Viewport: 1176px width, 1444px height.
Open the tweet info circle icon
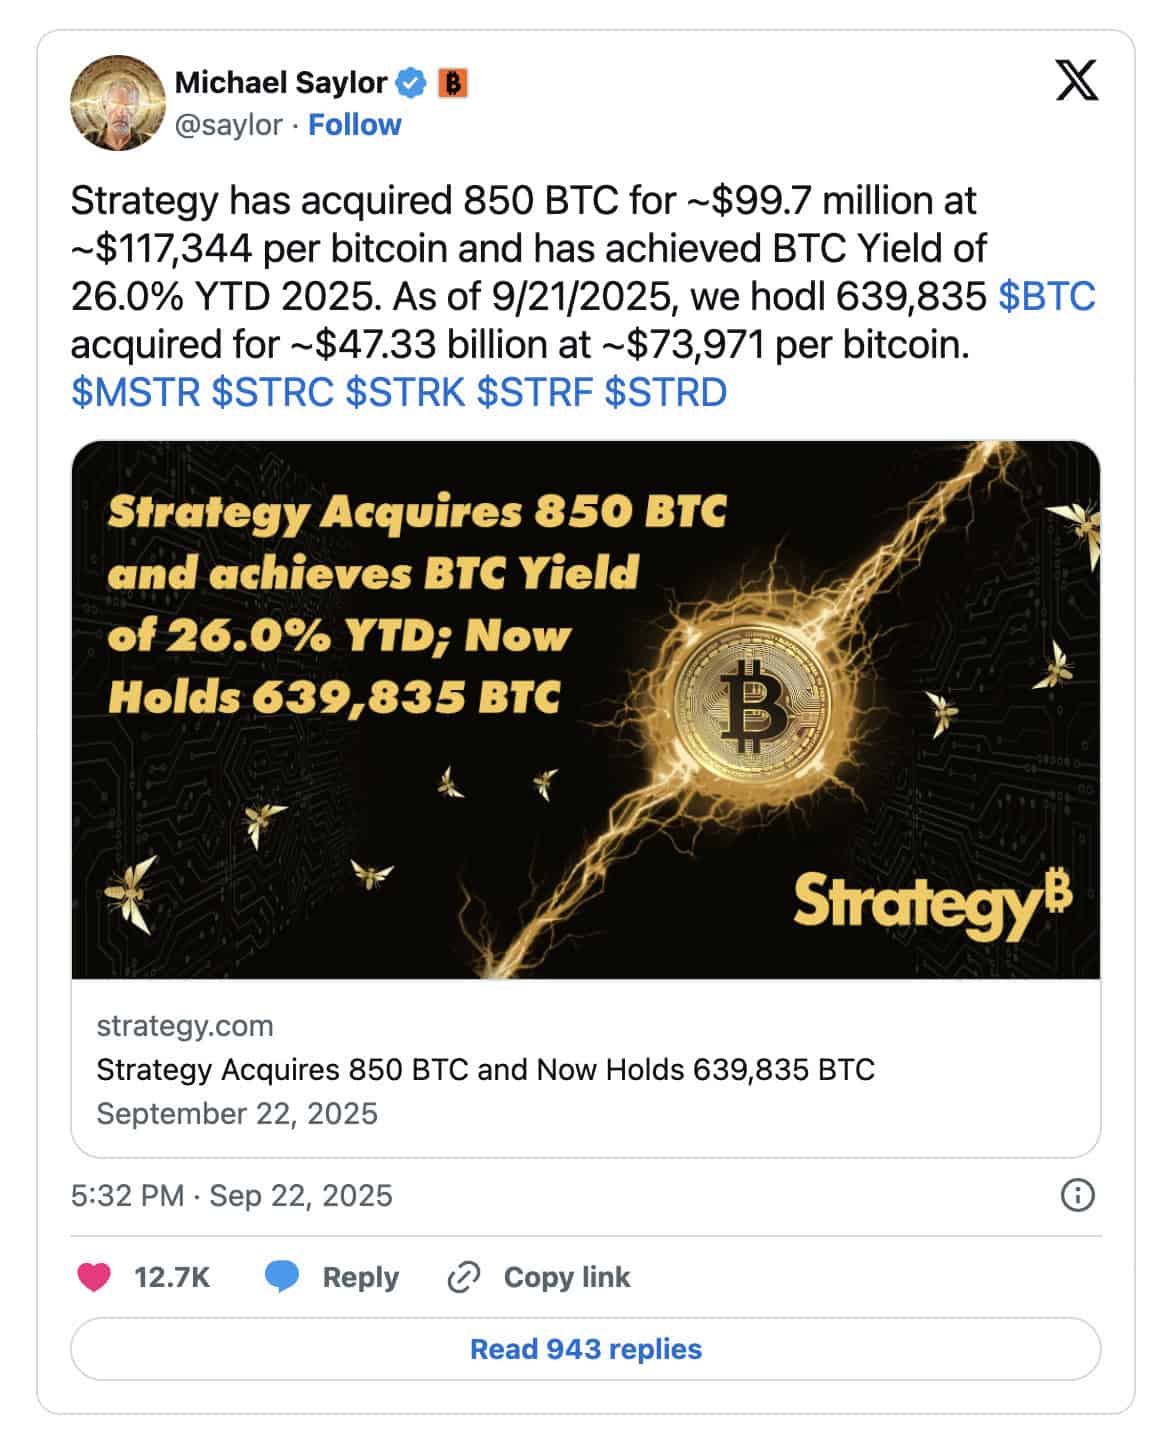click(x=1077, y=1195)
